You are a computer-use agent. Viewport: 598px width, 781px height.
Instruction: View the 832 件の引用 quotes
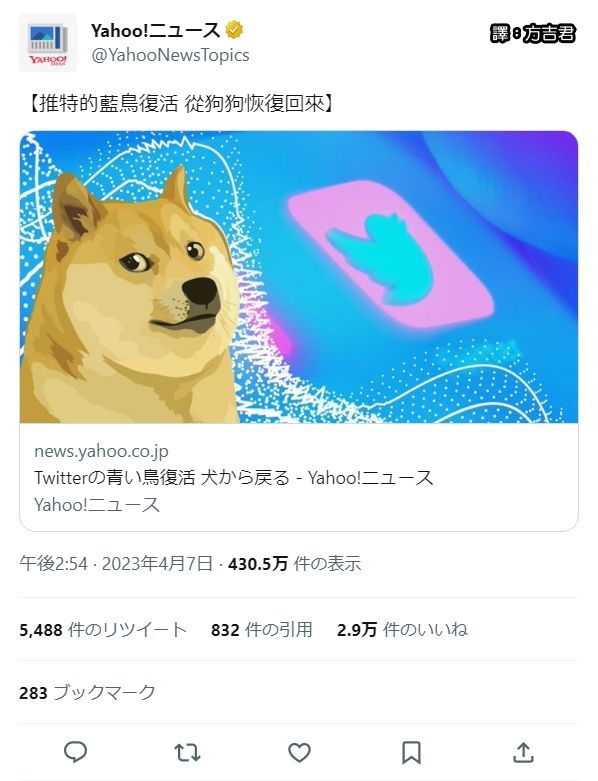pyautogui.click(x=261, y=630)
